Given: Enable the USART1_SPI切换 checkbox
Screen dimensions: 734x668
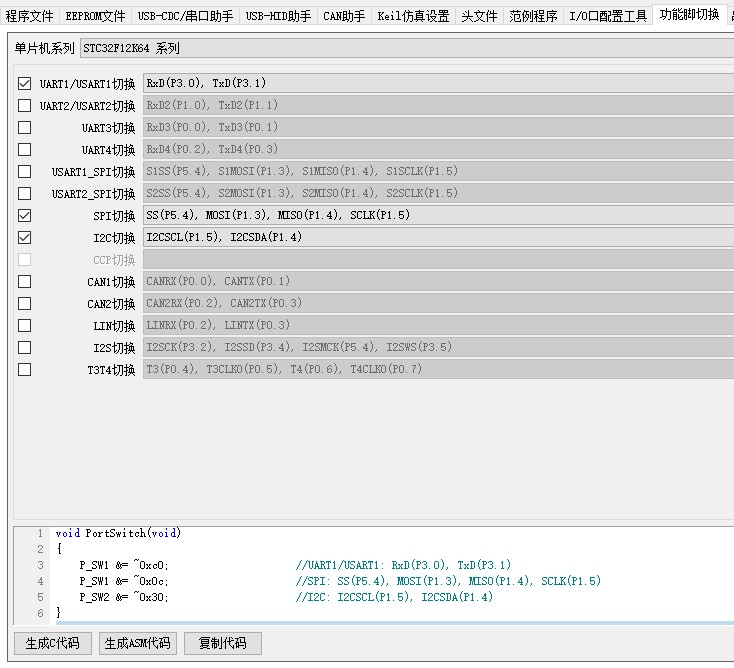Looking at the screenshot, I should pos(24,172).
